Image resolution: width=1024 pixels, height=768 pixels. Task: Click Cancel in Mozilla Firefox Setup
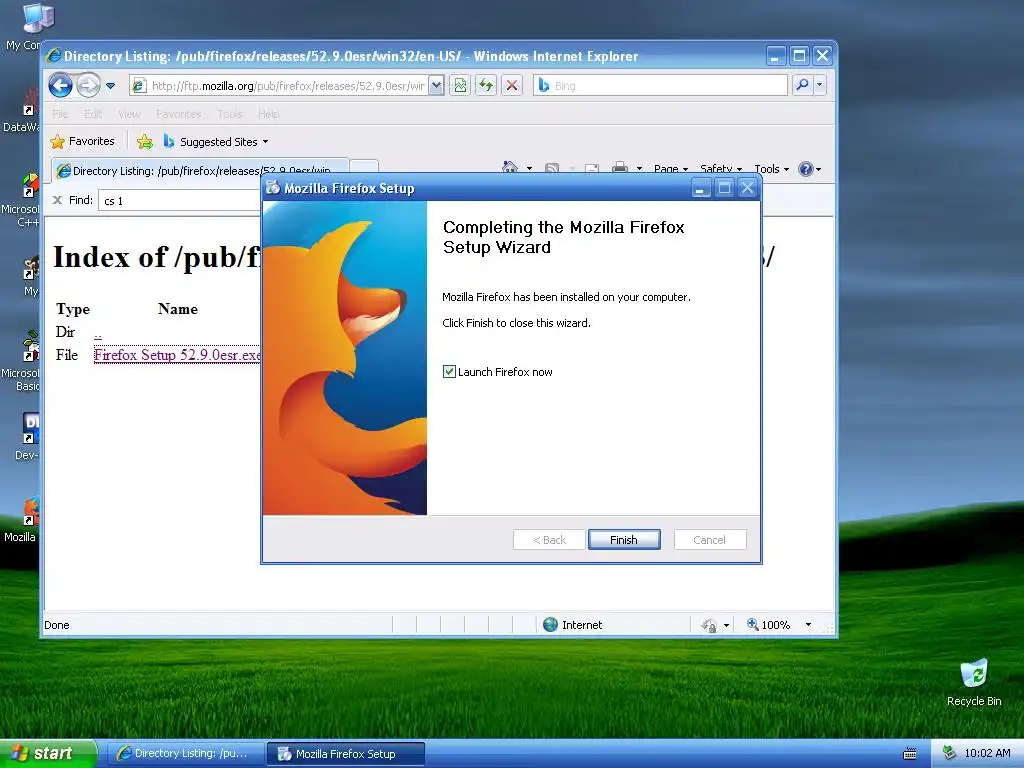(x=709, y=539)
